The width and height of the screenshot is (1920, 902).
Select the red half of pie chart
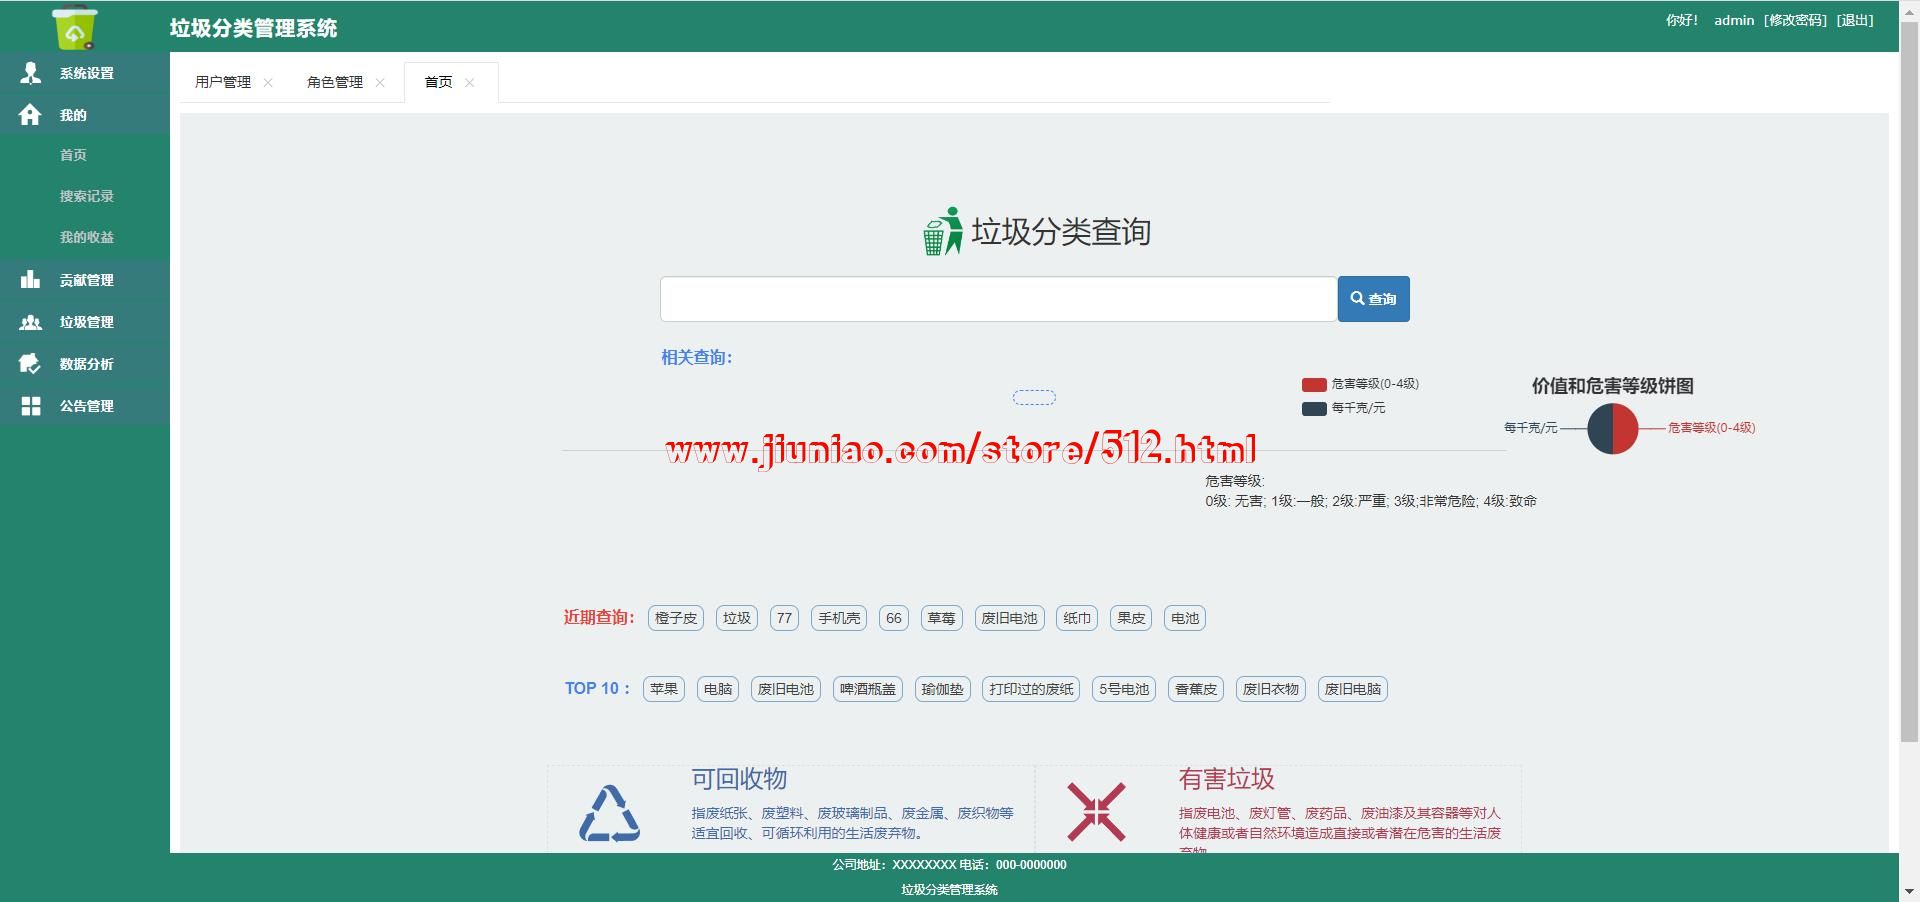pos(1626,429)
